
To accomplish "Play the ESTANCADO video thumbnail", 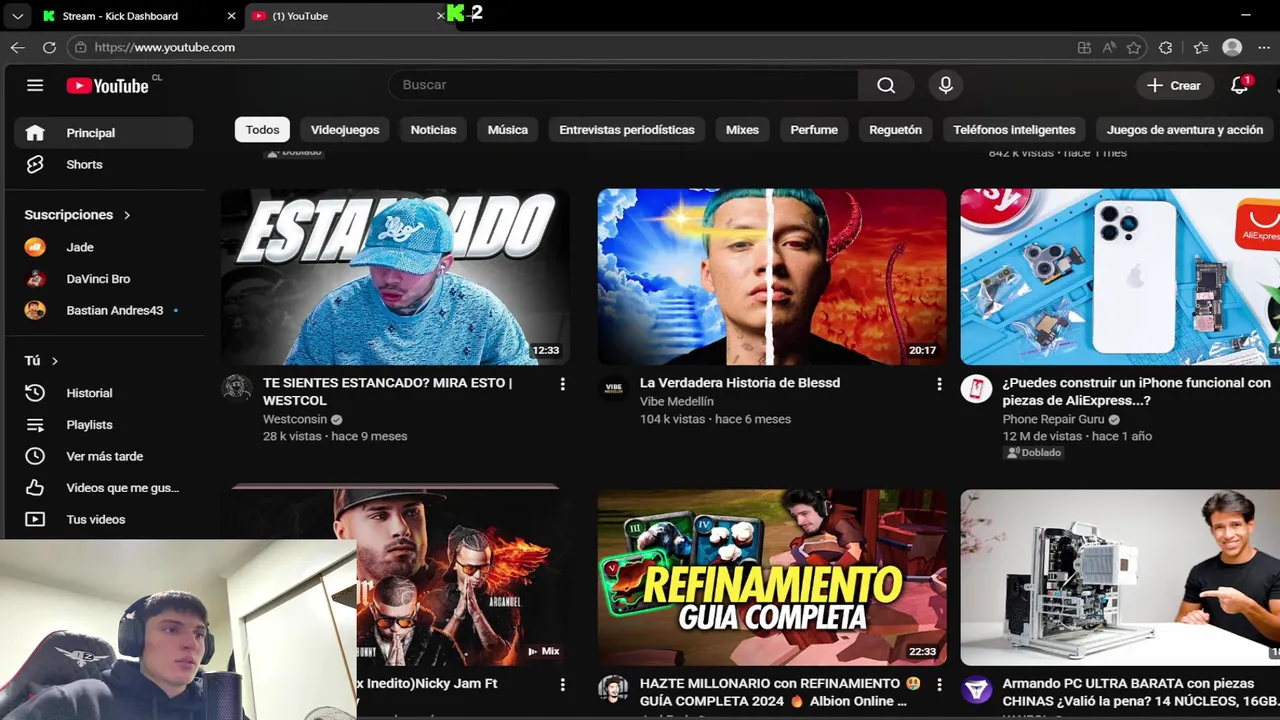I will pyautogui.click(x=395, y=277).
